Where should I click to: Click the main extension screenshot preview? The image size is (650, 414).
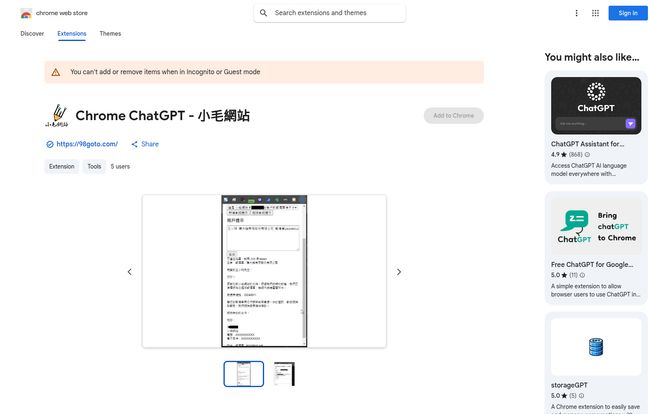coord(264,271)
